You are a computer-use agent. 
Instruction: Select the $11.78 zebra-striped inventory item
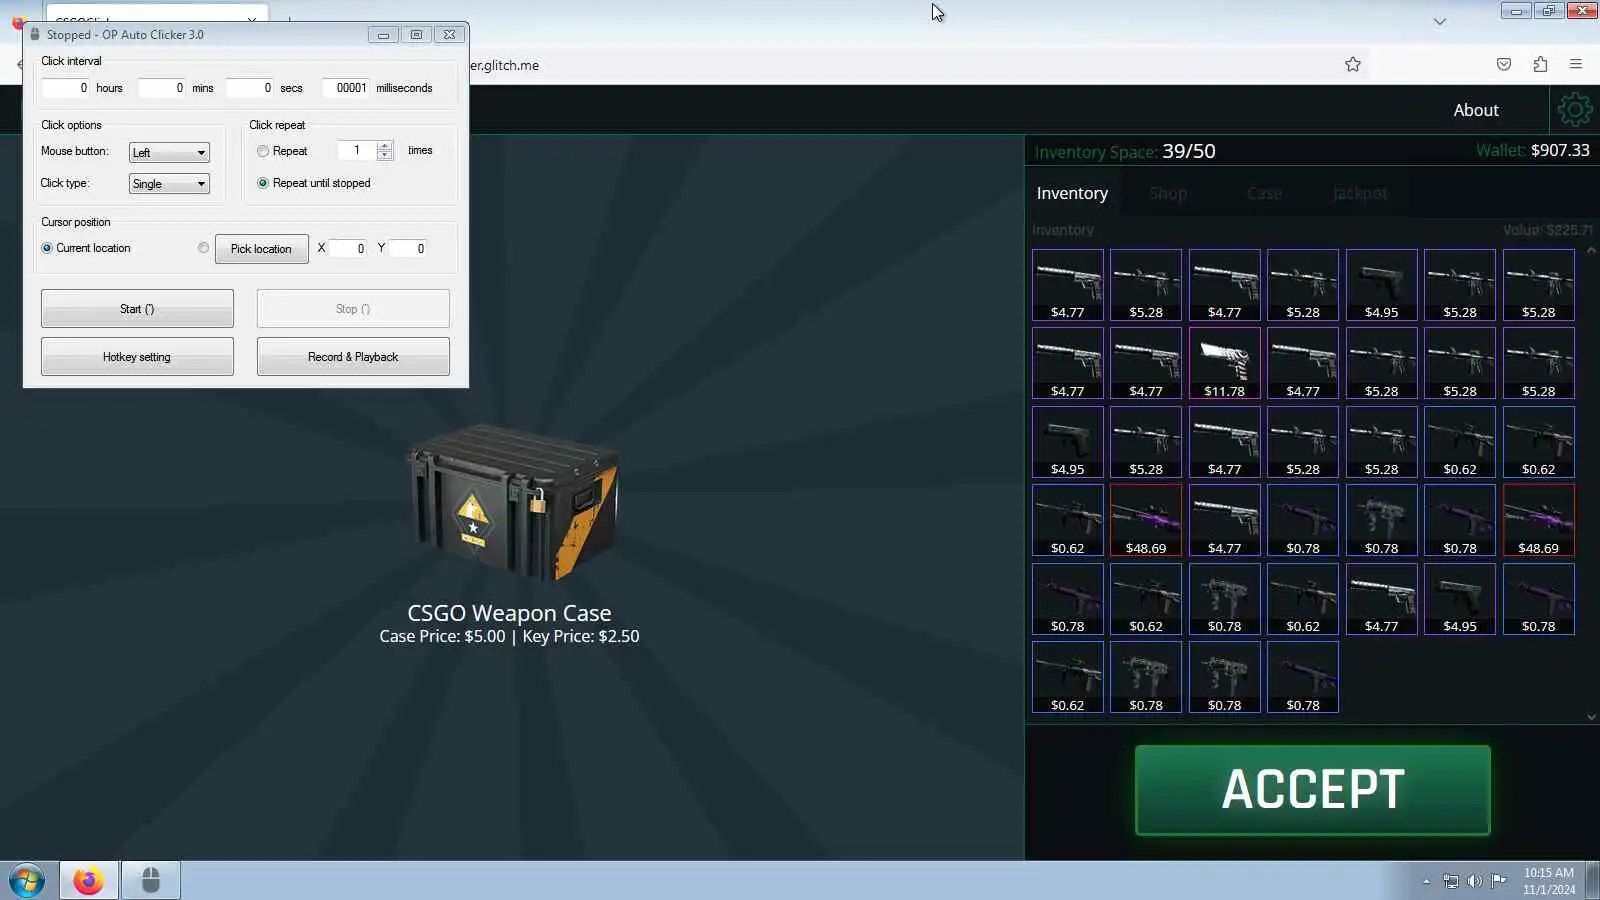point(1225,364)
